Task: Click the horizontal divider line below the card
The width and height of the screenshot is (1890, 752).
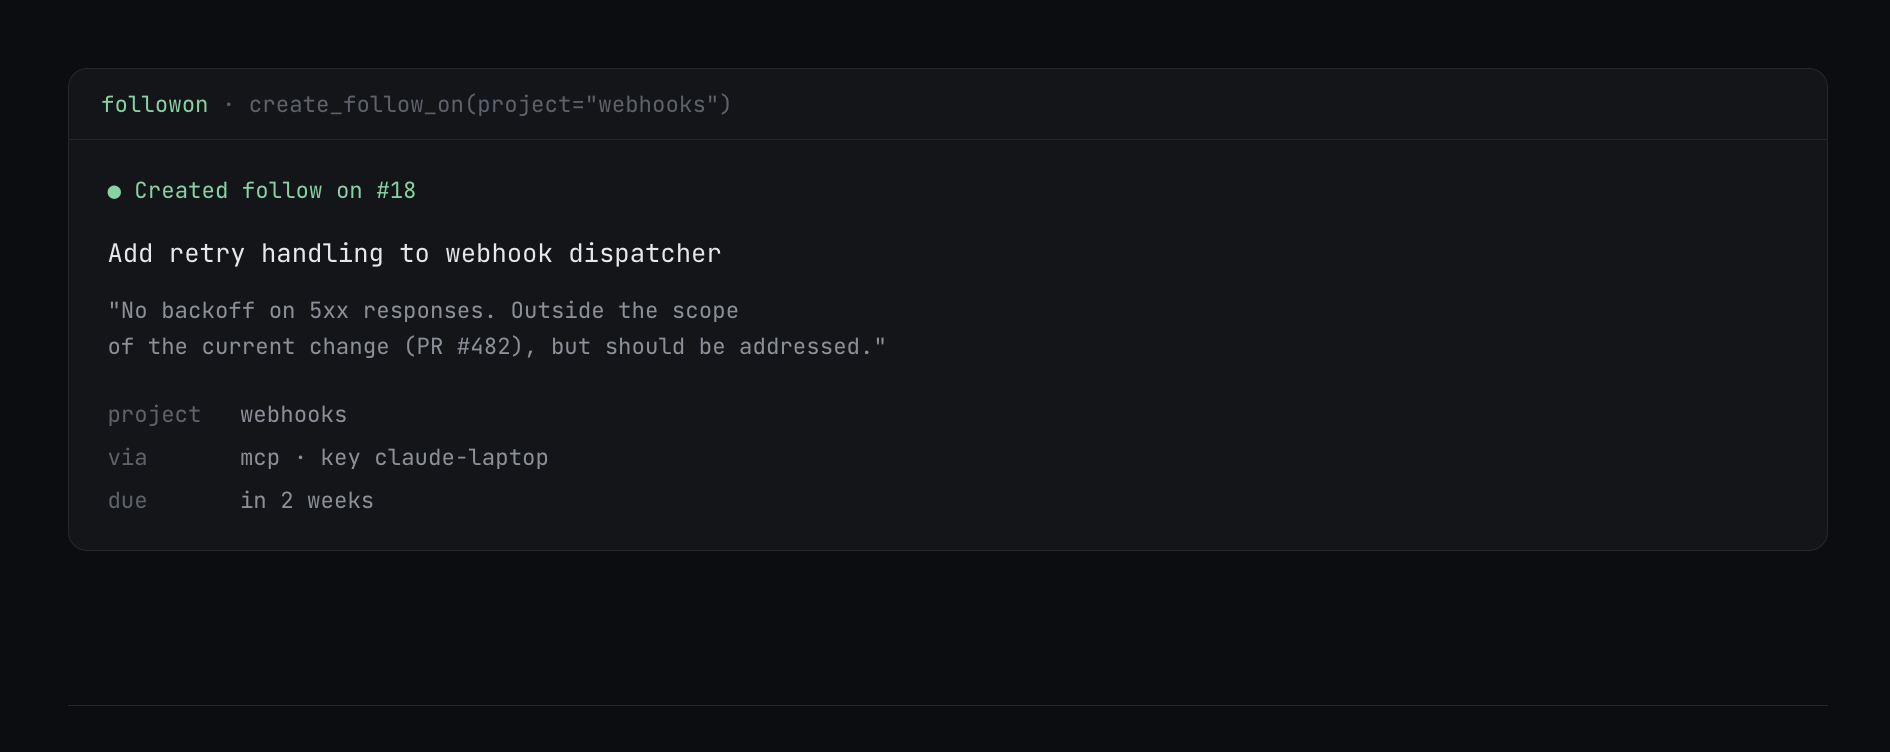Action: 947,706
